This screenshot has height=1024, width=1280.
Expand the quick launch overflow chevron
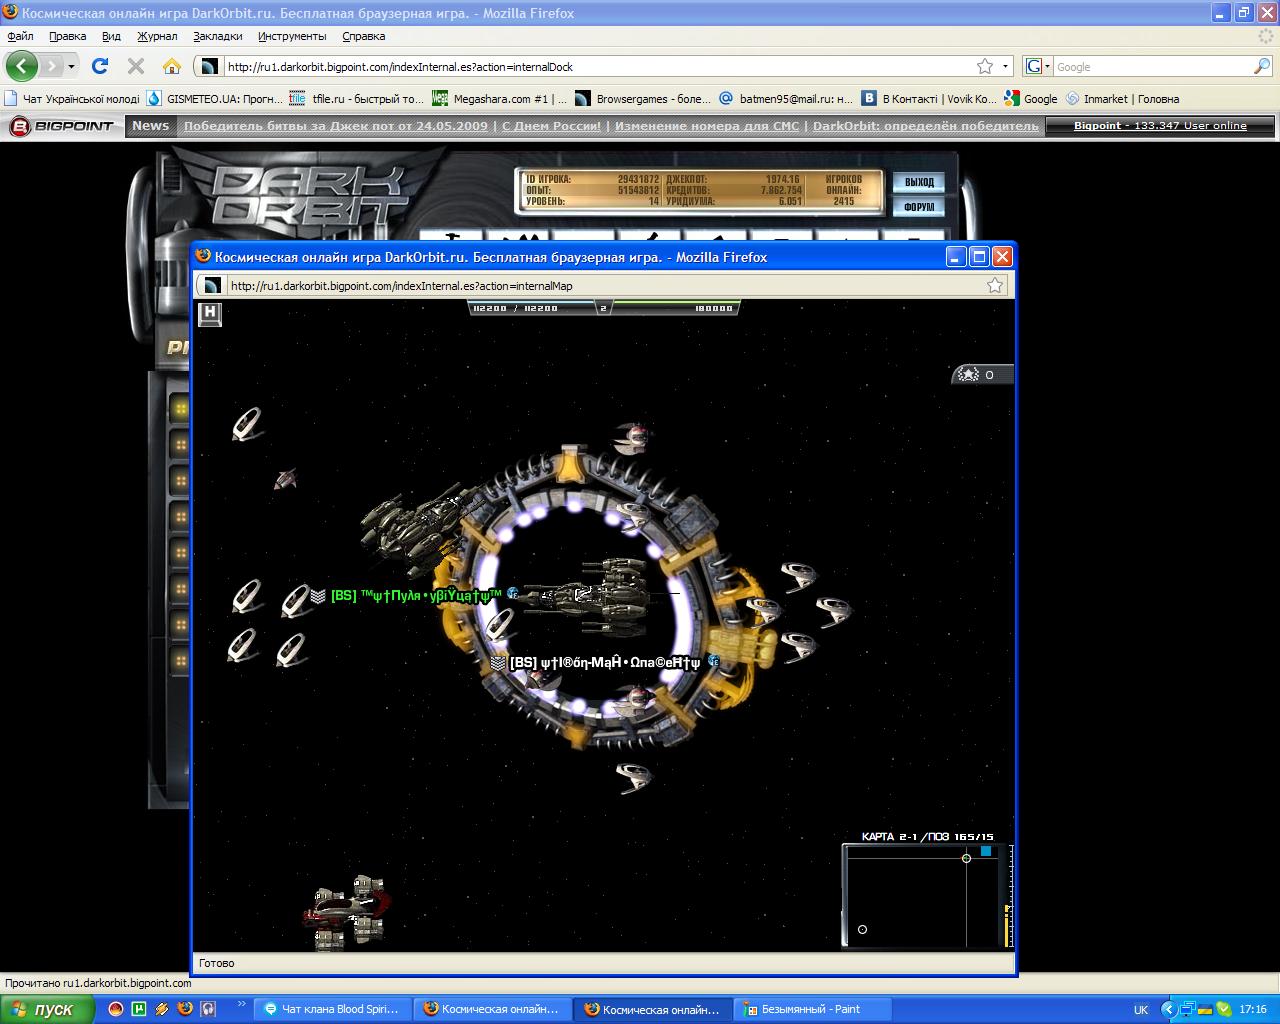pos(241,1005)
